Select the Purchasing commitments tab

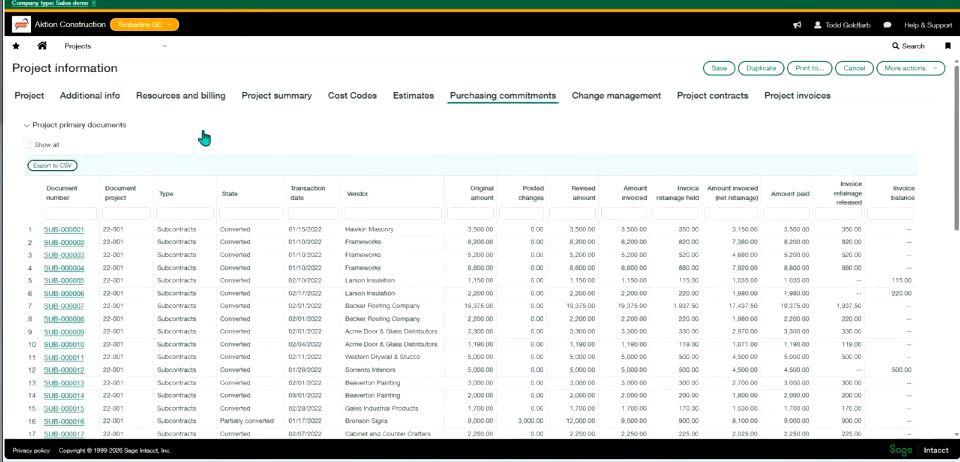pyautogui.click(x=503, y=95)
